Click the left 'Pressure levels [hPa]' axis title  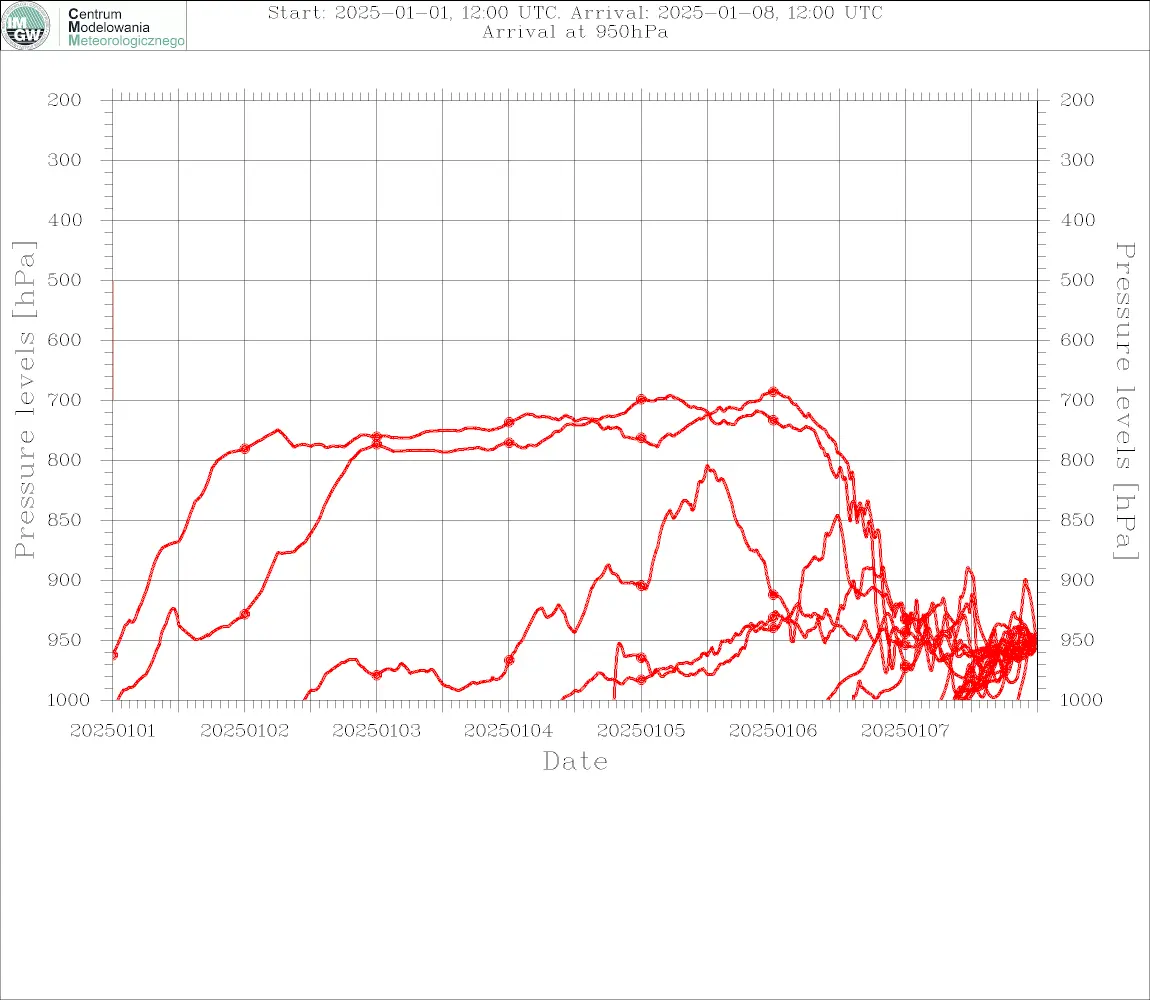click(23, 400)
